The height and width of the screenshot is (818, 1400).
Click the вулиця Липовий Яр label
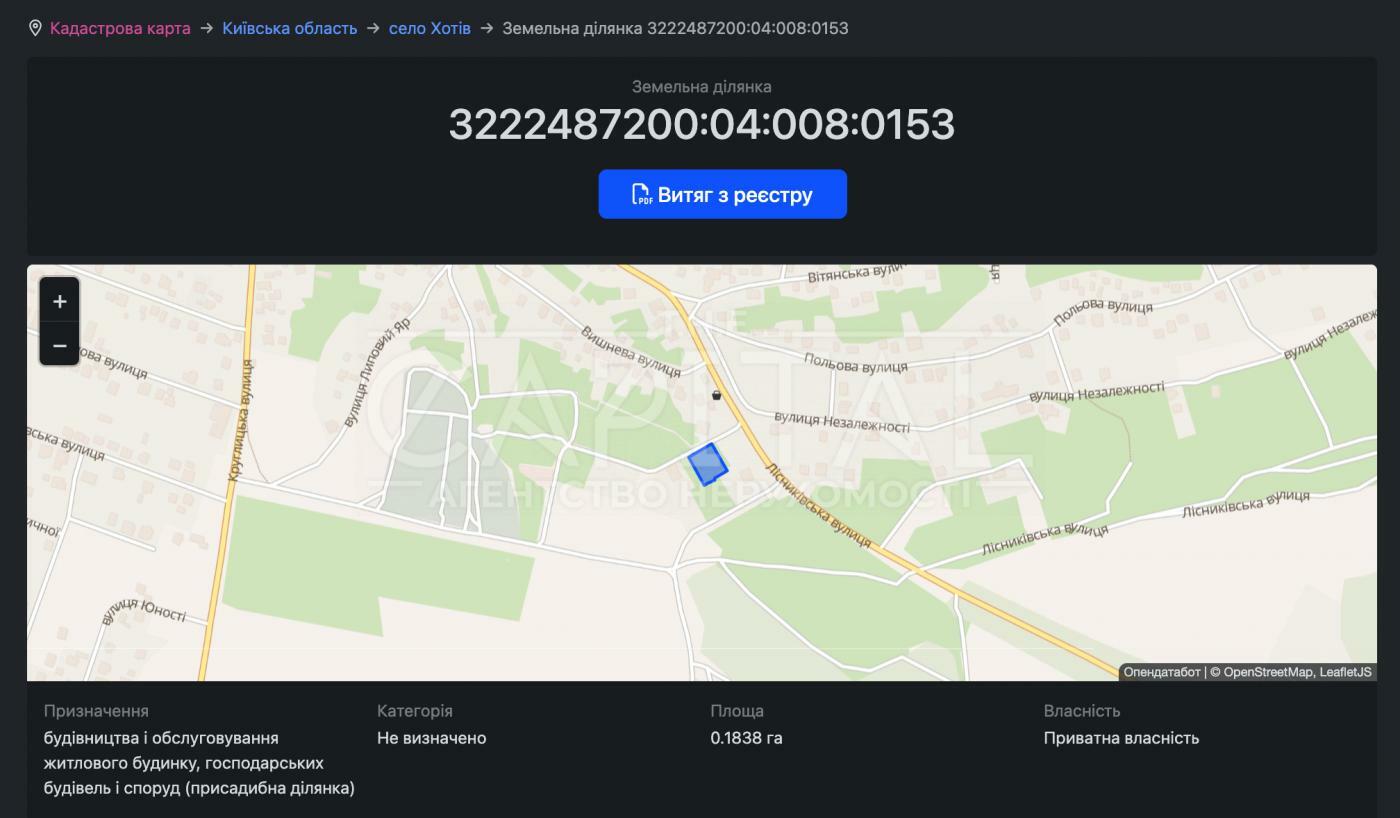pyautogui.click(x=377, y=373)
